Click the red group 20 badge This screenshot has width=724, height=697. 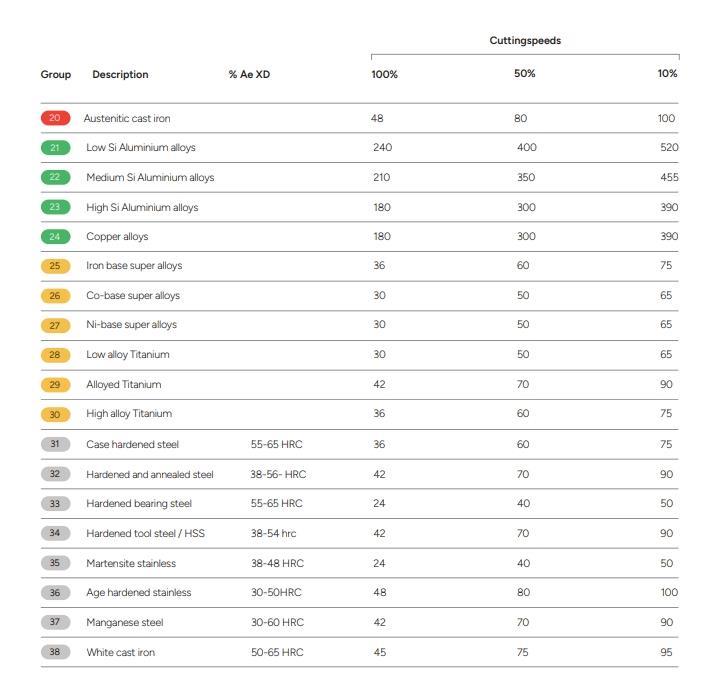(x=54, y=118)
